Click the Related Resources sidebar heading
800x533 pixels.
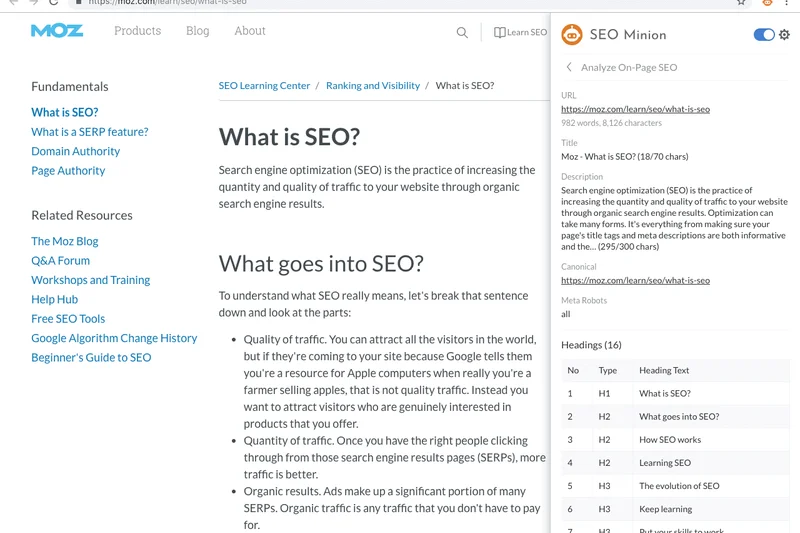[82, 215]
